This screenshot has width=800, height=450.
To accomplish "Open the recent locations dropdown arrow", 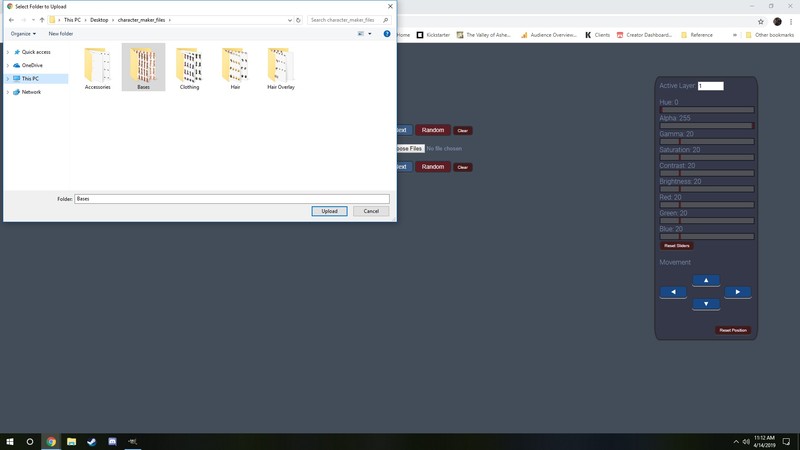I will click(x=33, y=20).
